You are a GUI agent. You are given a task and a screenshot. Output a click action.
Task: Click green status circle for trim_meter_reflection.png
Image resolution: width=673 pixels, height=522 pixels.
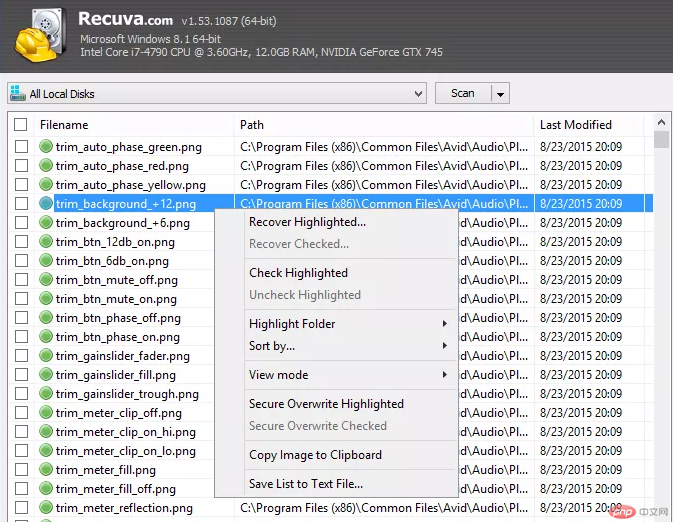[x=46, y=507]
